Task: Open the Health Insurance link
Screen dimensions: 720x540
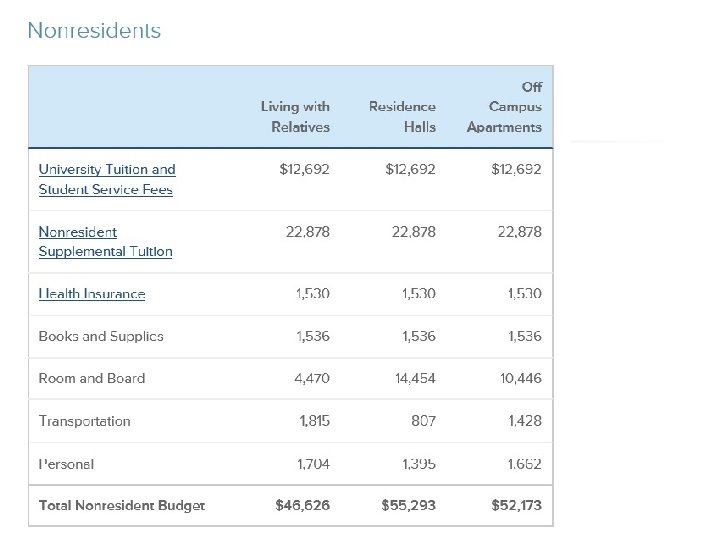Action: (x=92, y=294)
